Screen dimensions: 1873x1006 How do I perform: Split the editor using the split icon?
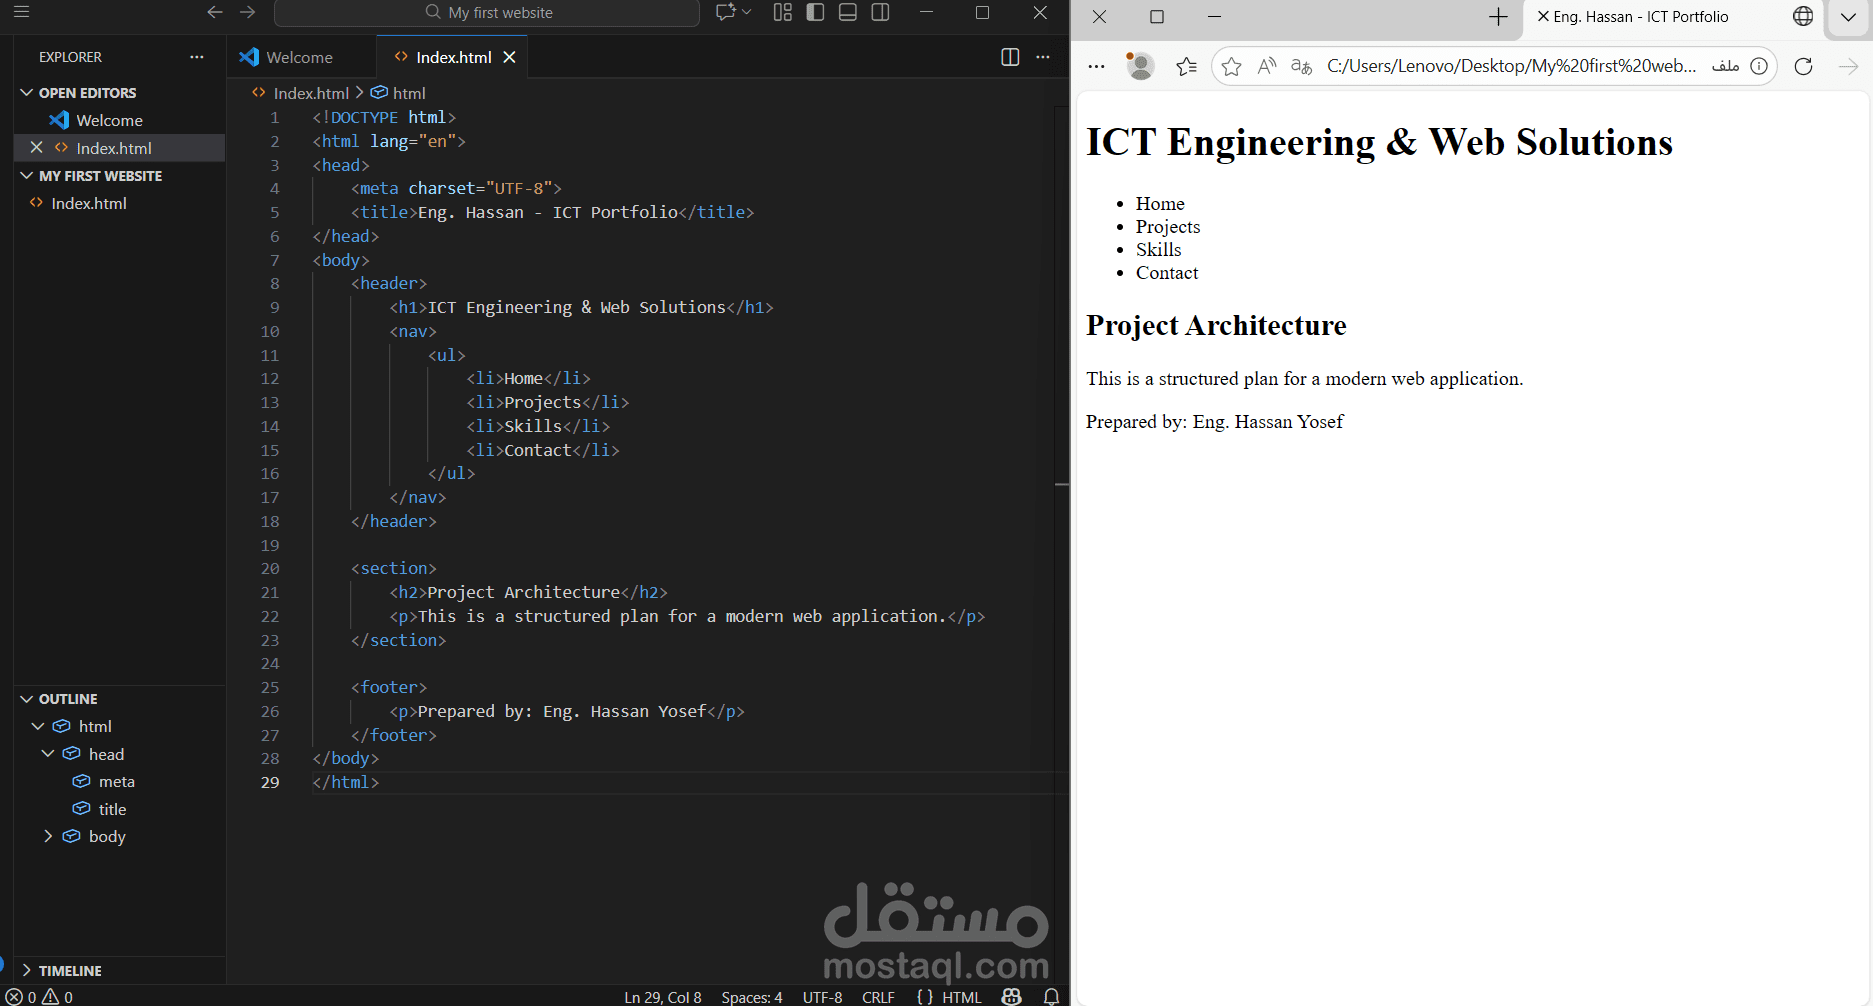(1009, 57)
